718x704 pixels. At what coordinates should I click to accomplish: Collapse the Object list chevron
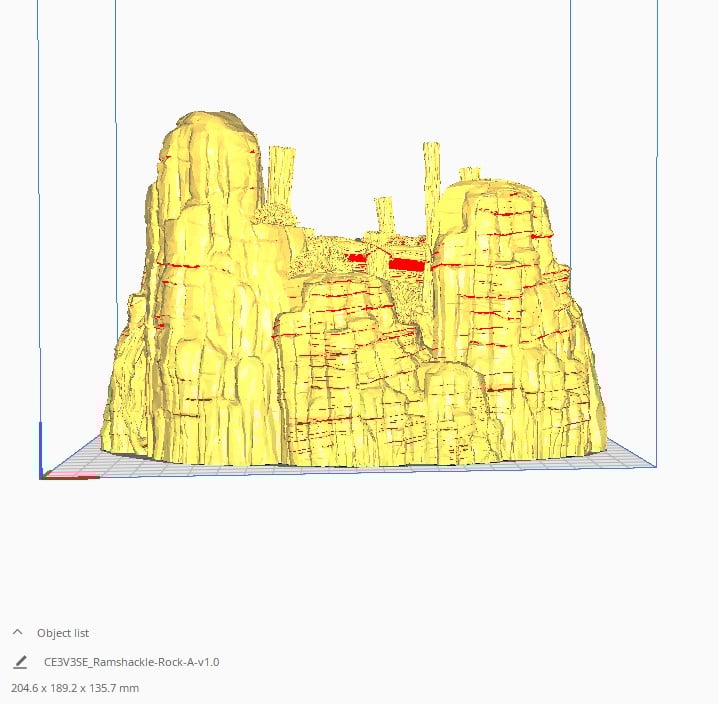pos(17,633)
